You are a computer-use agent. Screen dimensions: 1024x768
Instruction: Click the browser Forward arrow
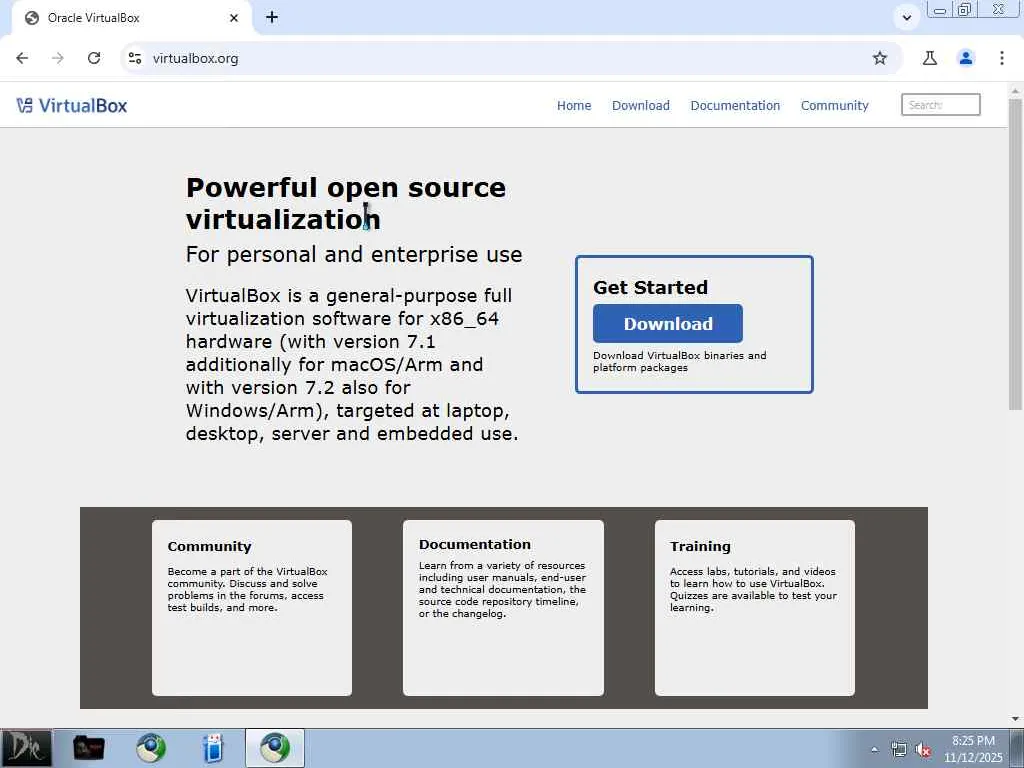coord(57,58)
